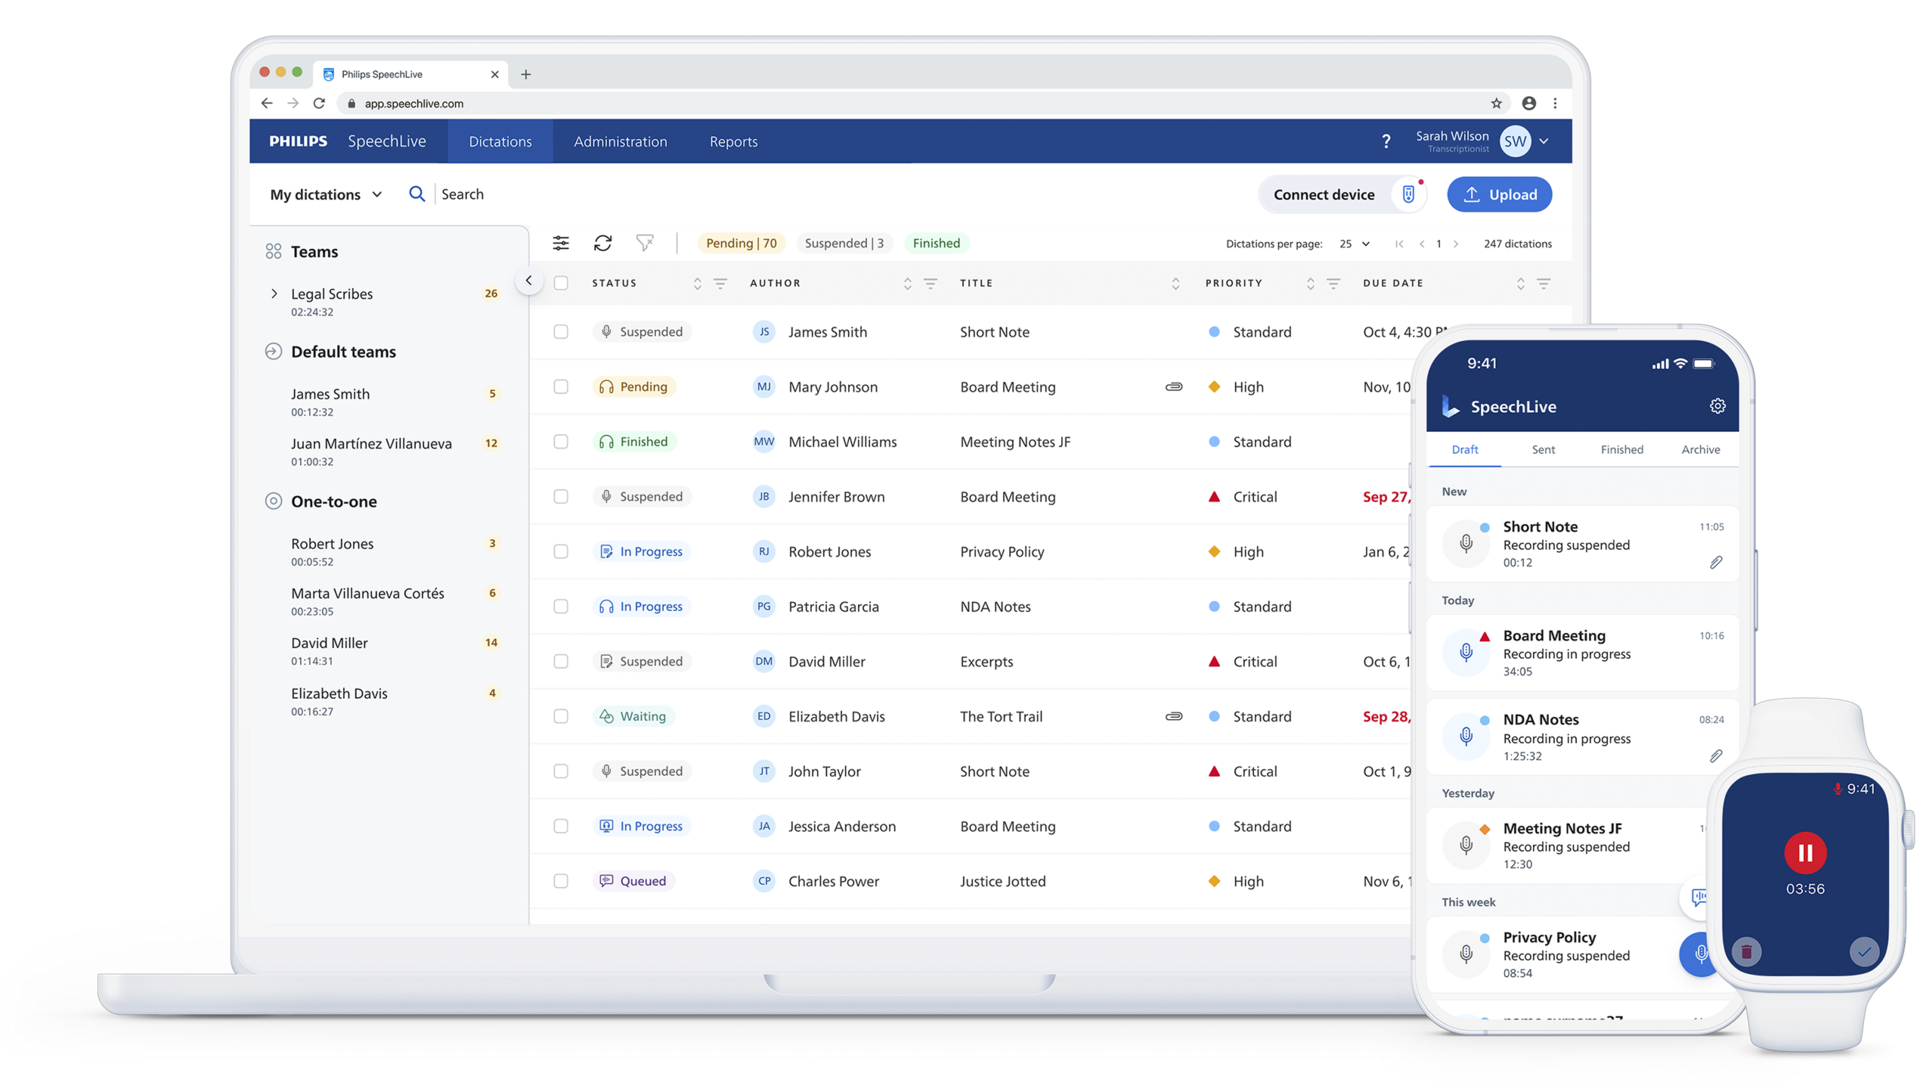Click the search magnifier icon
1920x1089 pixels.
417,194
